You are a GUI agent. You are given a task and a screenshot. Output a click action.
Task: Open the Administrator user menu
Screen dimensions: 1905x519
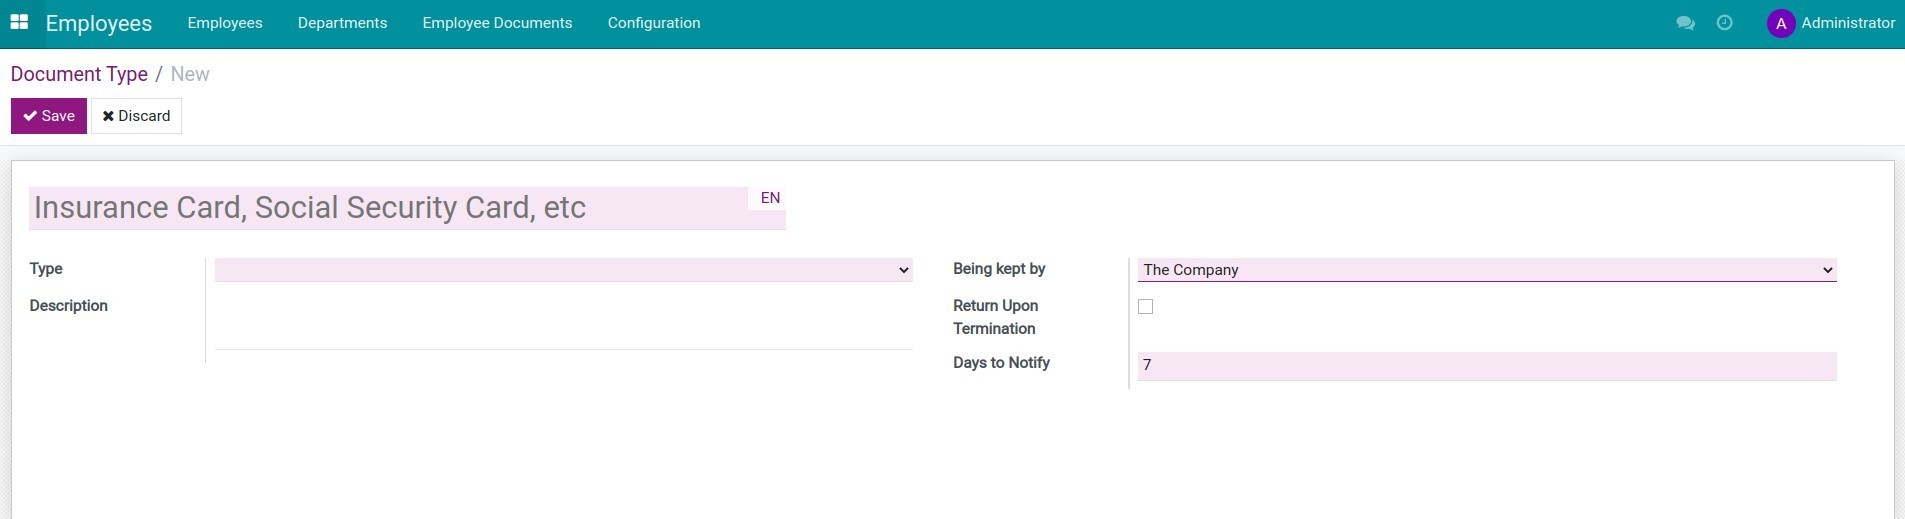[x=1831, y=23]
